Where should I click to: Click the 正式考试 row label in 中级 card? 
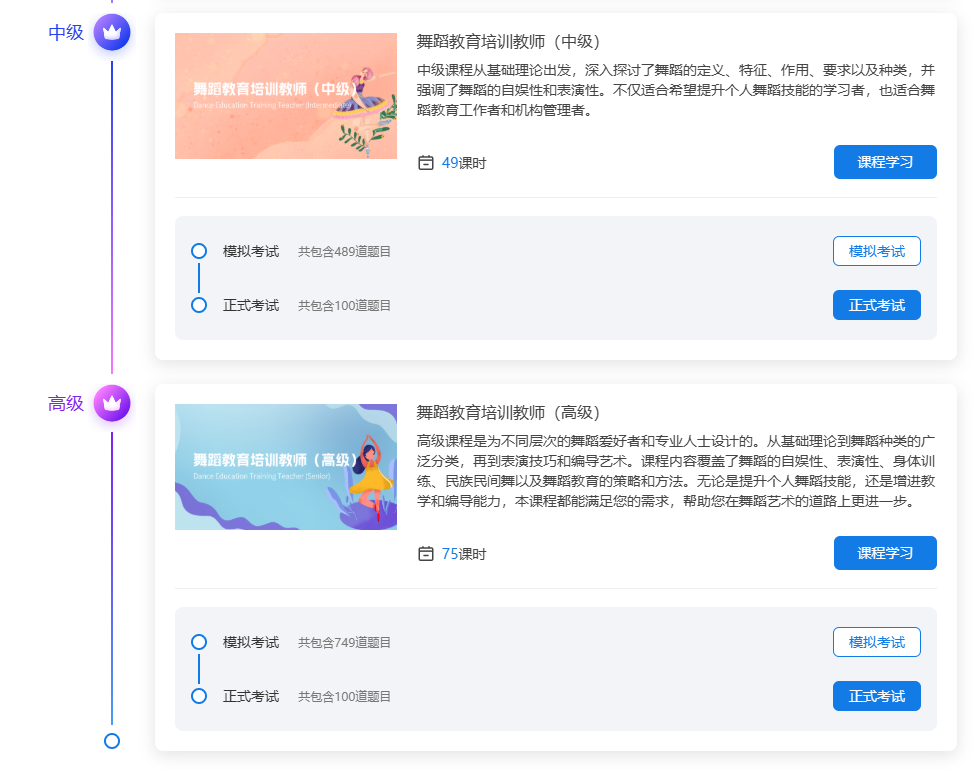[x=251, y=305]
